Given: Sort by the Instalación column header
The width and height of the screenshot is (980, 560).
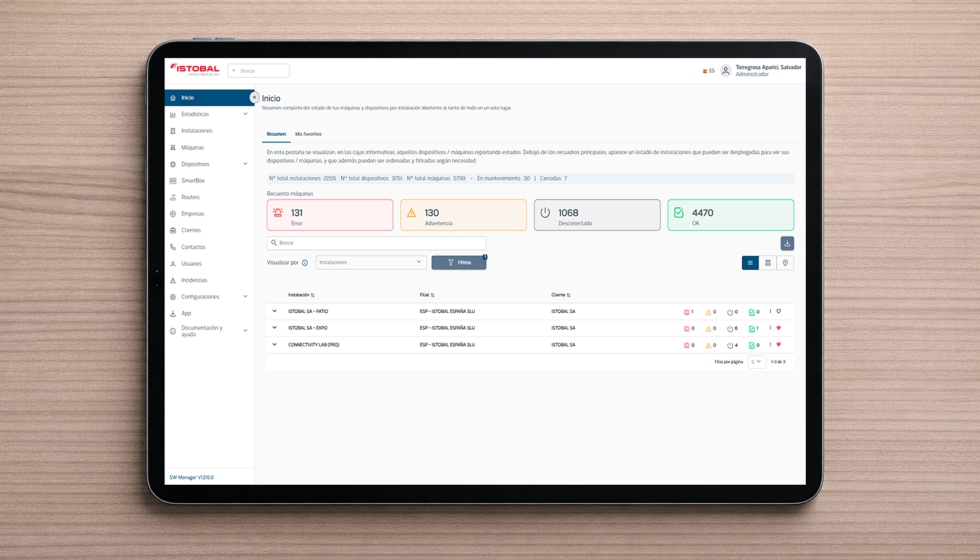Looking at the screenshot, I should point(301,295).
